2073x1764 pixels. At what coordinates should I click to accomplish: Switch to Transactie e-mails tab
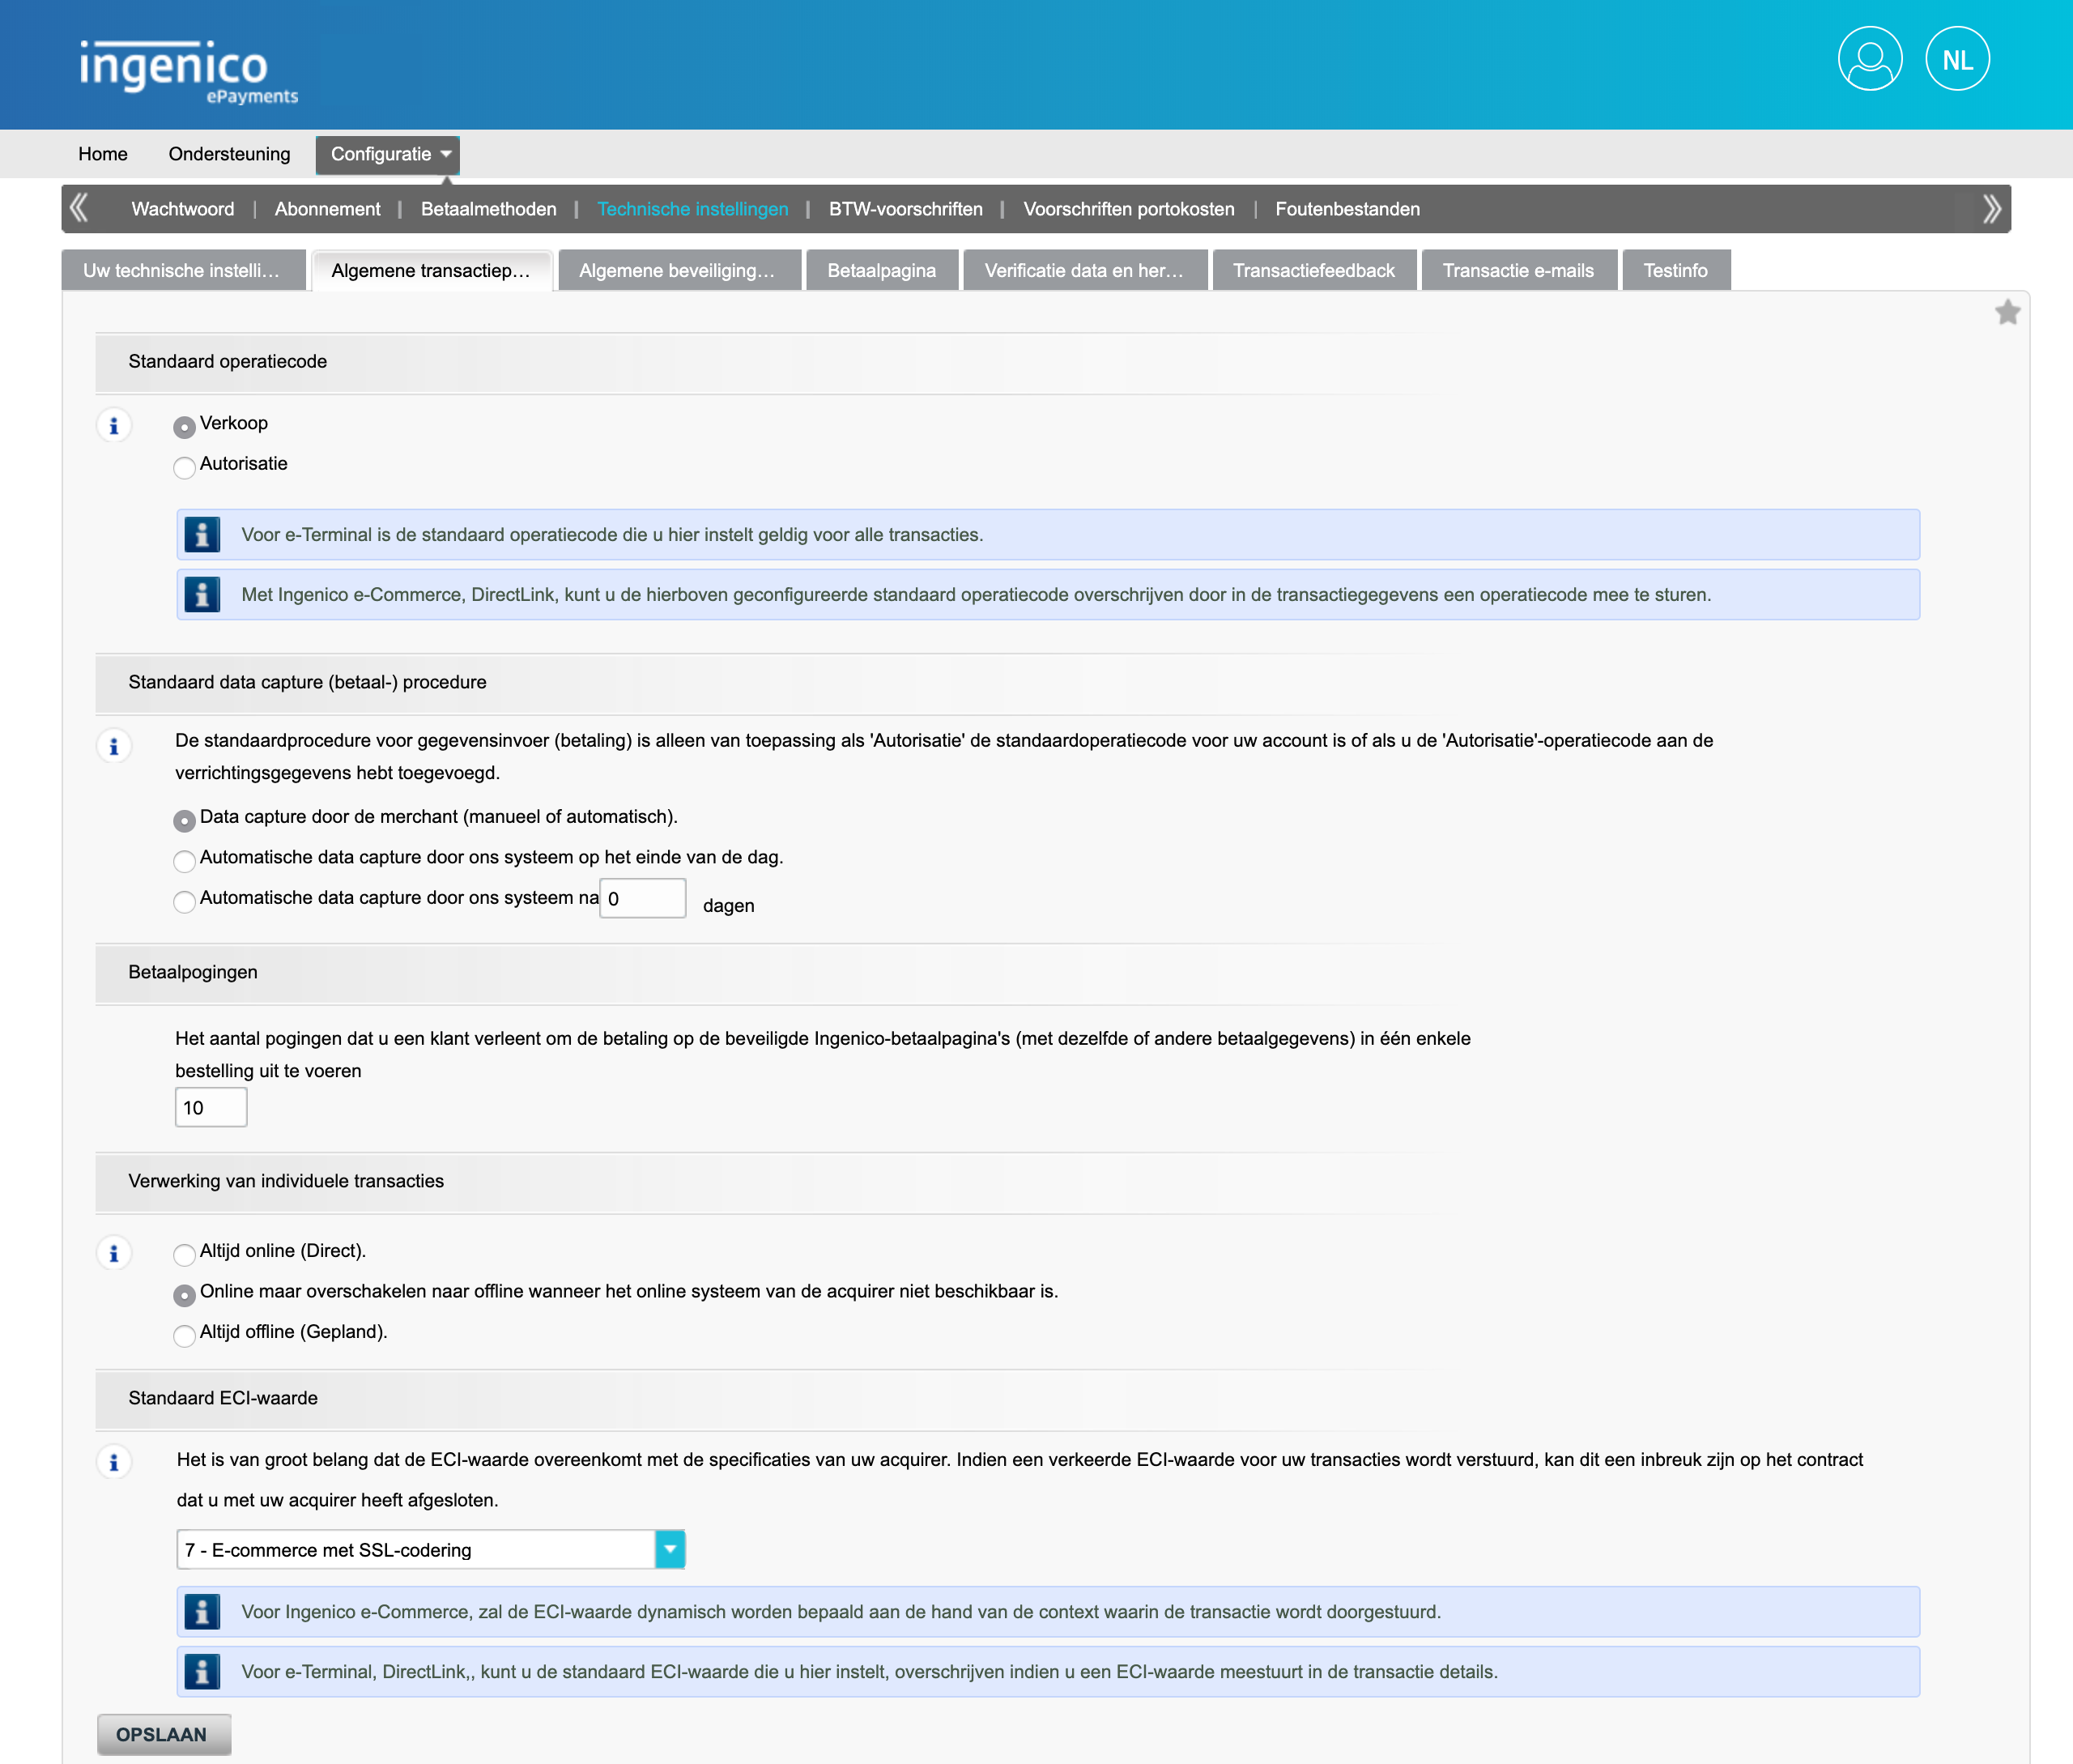click(1519, 270)
